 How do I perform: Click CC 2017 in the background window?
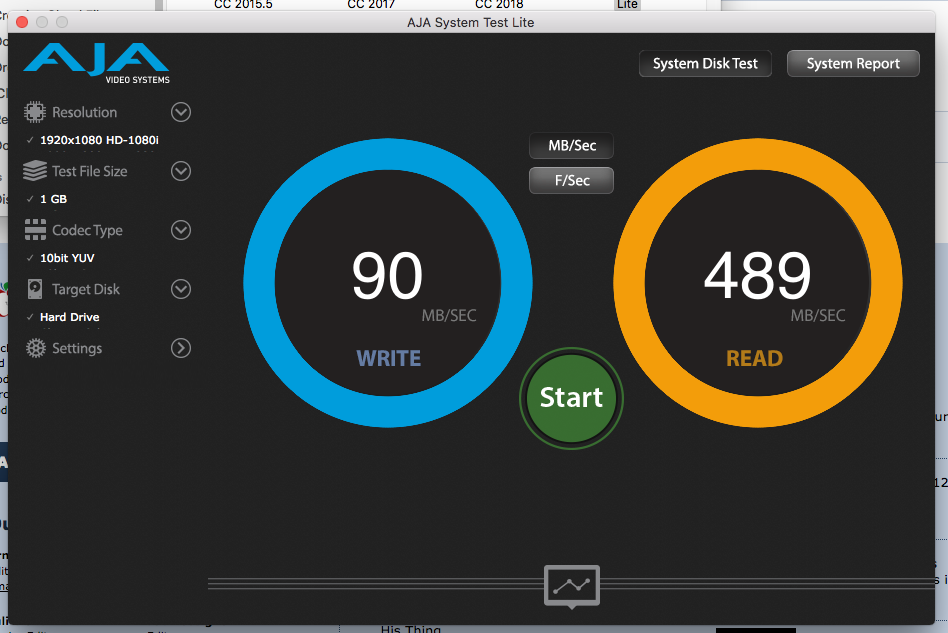tap(371, 4)
